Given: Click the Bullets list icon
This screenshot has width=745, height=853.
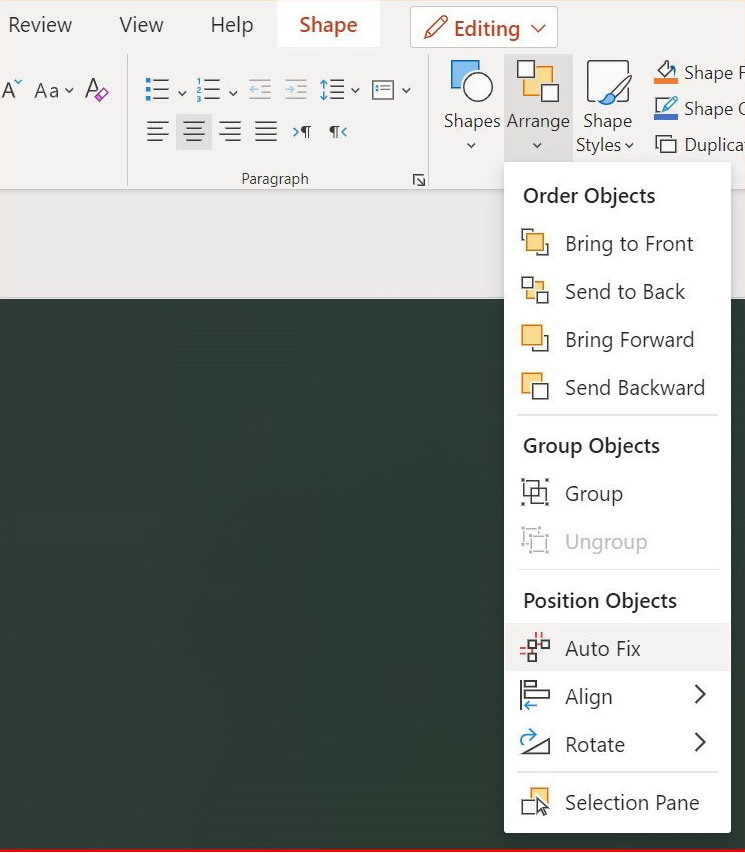Looking at the screenshot, I should pyautogui.click(x=158, y=89).
